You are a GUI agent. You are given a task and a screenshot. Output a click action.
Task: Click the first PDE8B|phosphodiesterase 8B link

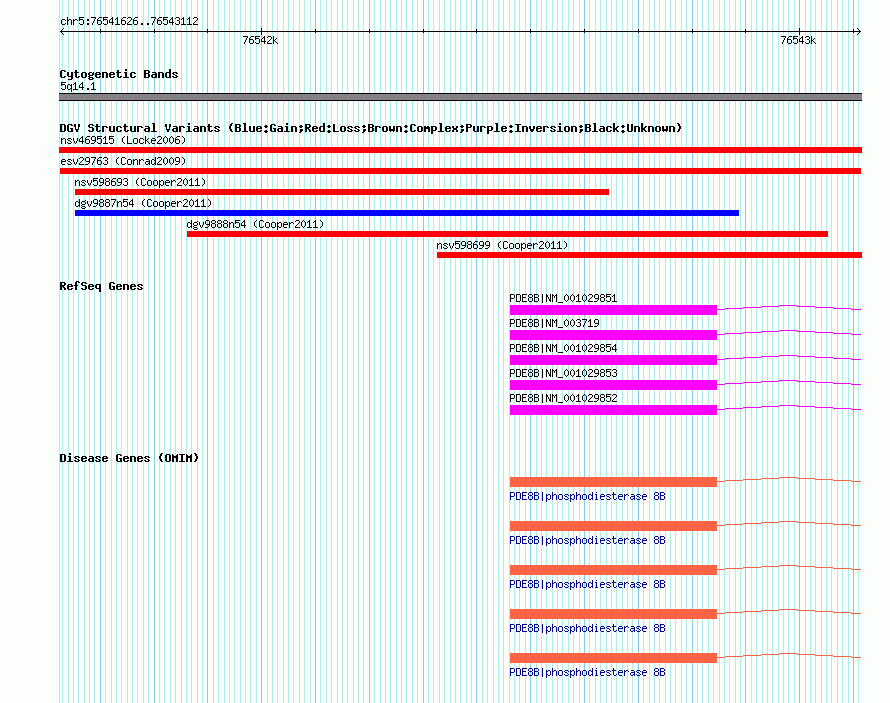pyautogui.click(x=587, y=496)
